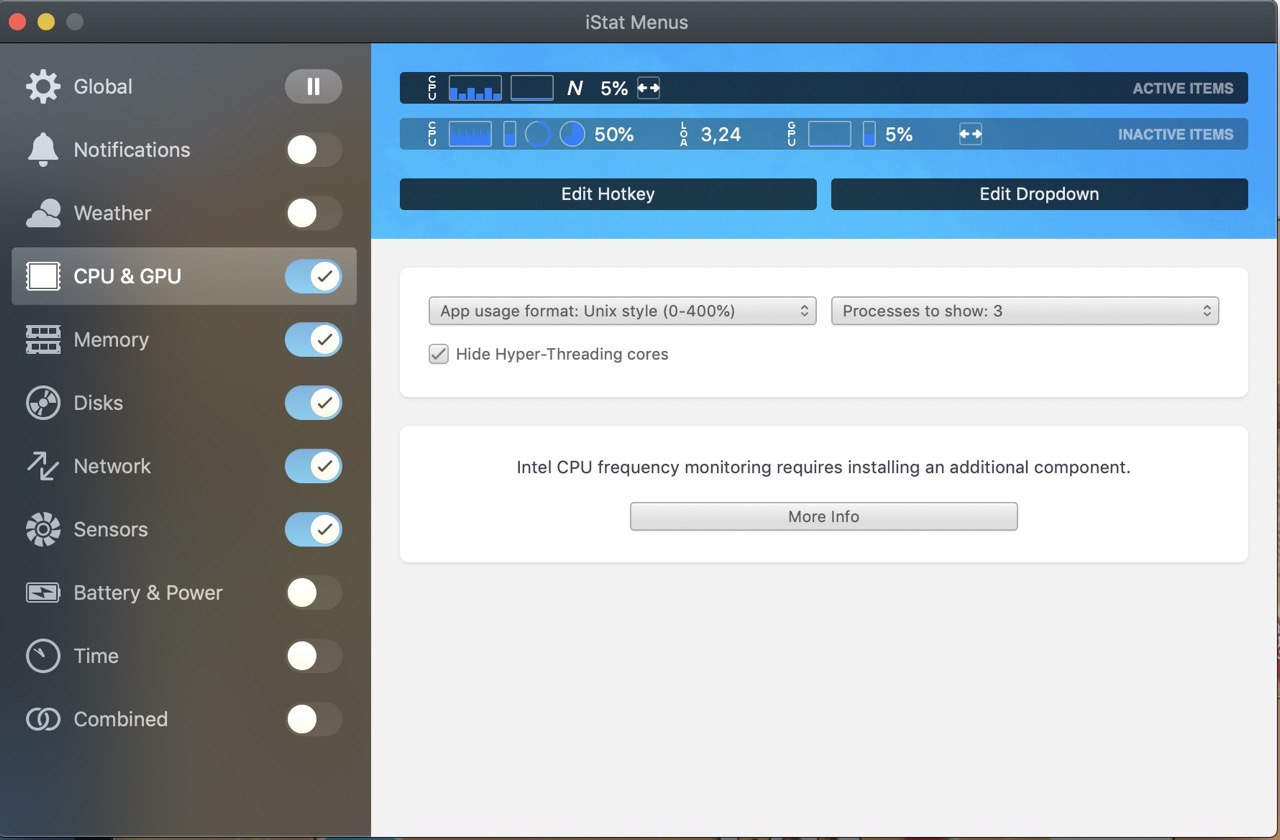Viewport: 1280px width, 840px height.
Task: Select the vertical CPU bar beside the history graph
Action: 510,134
